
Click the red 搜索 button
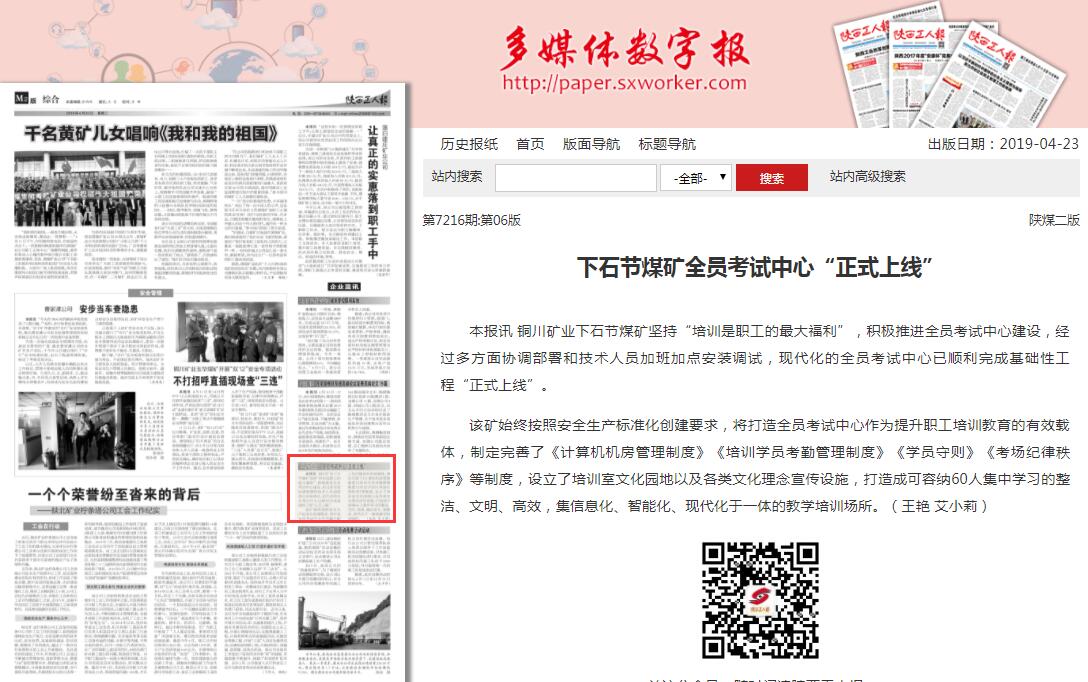point(771,178)
